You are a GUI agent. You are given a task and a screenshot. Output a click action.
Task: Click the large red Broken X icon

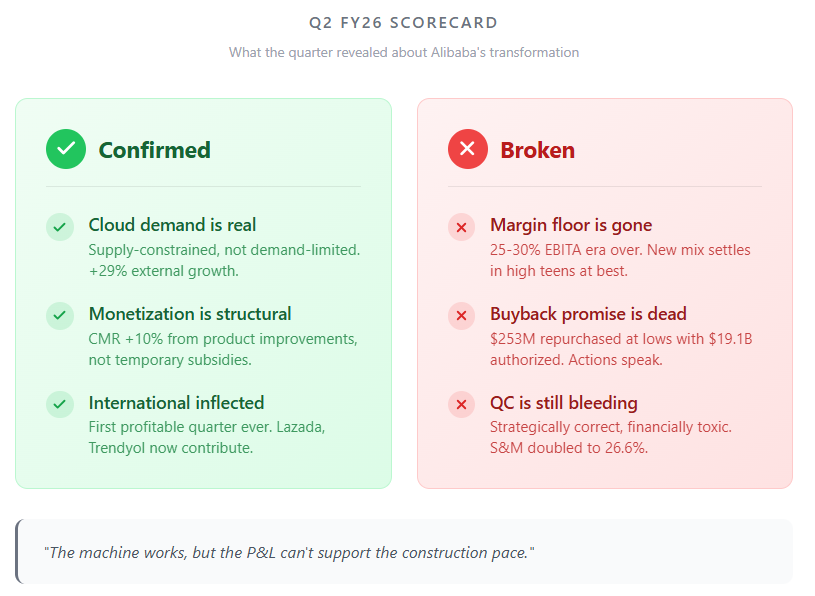(x=468, y=149)
